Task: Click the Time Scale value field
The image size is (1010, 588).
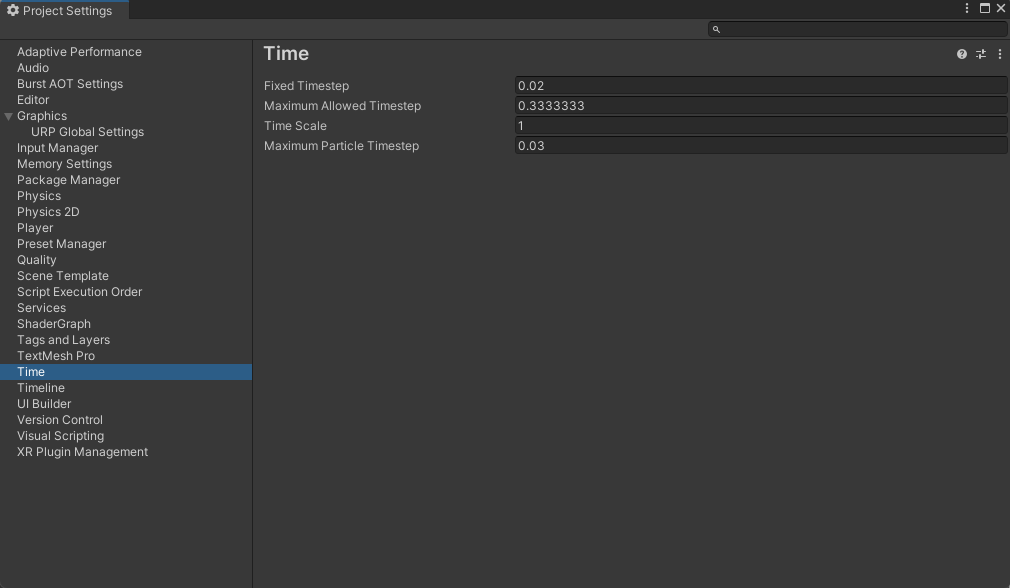Action: pos(761,126)
